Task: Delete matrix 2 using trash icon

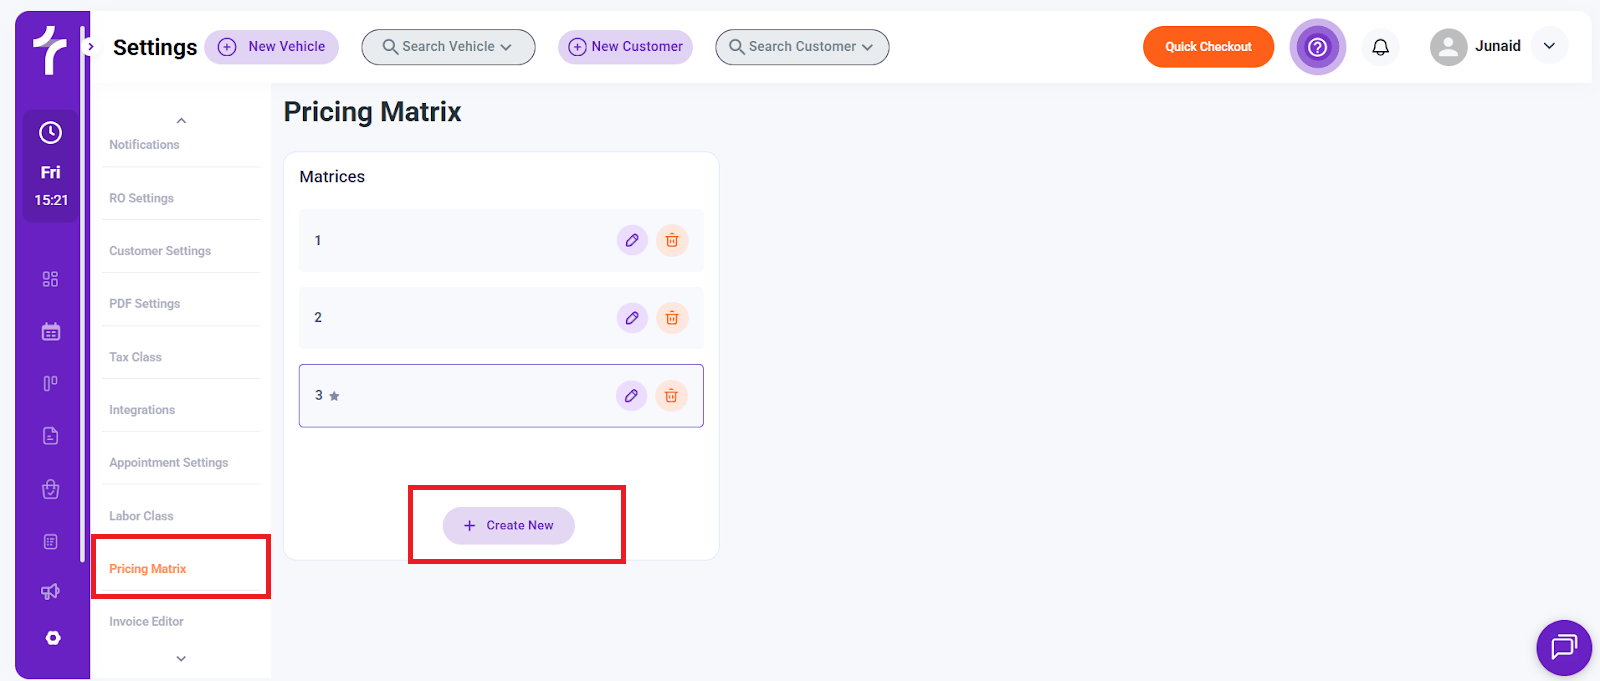Action: 672,318
